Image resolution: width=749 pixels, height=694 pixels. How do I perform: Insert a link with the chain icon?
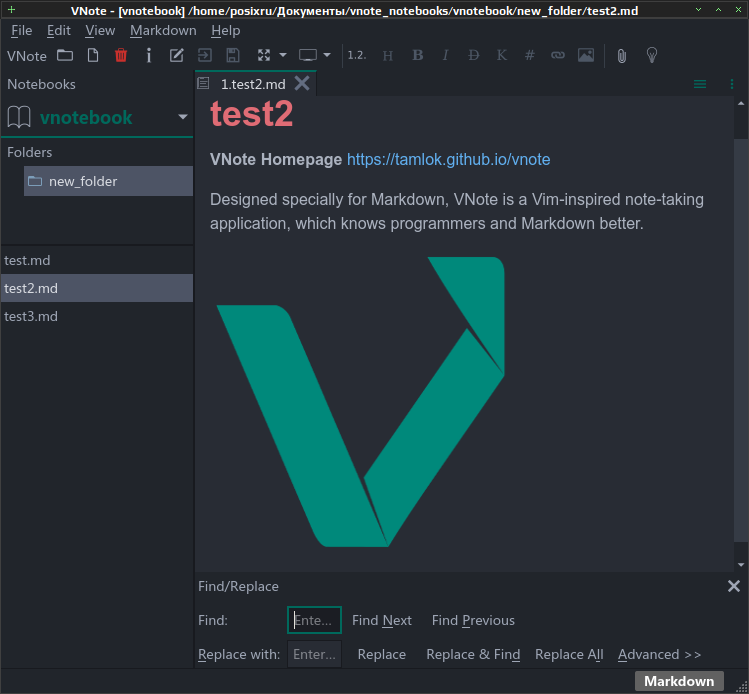(557, 55)
